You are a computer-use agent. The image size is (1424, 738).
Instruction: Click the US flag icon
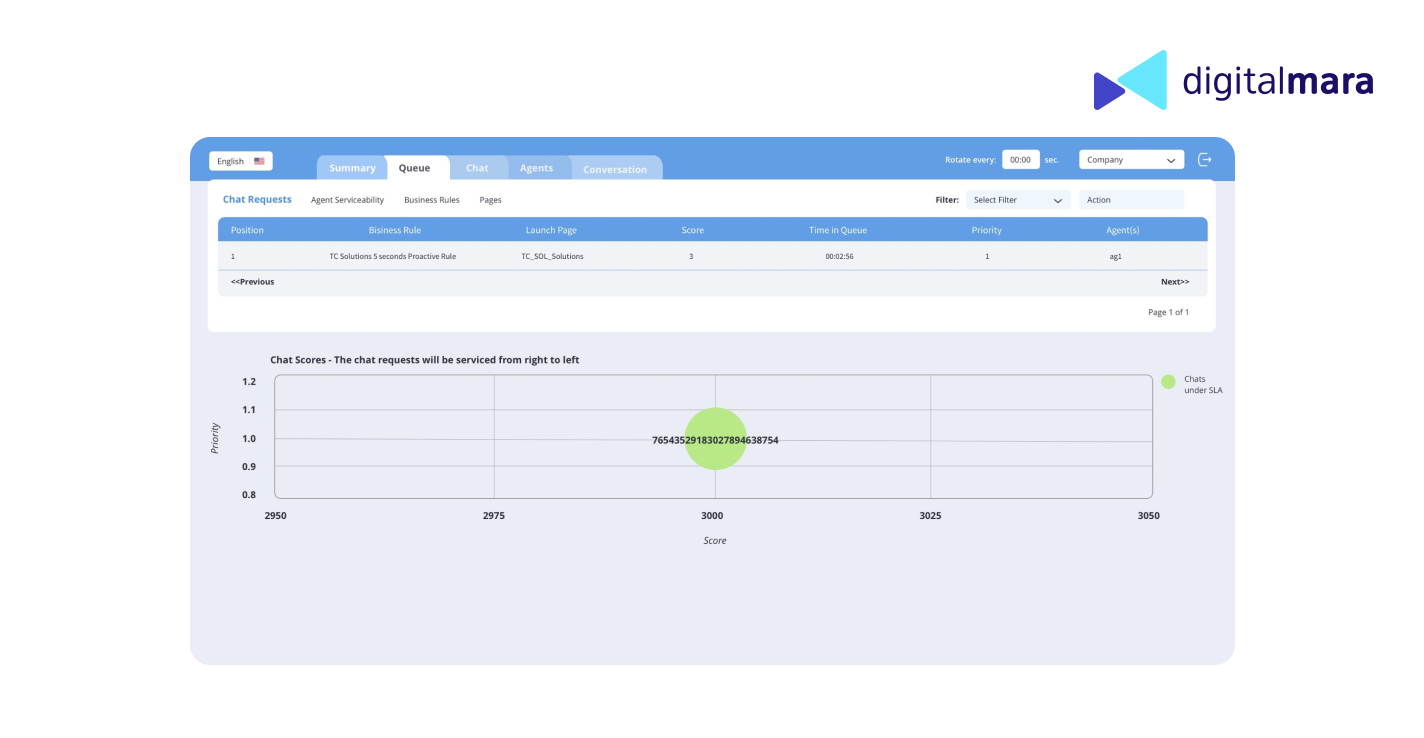tap(259, 161)
